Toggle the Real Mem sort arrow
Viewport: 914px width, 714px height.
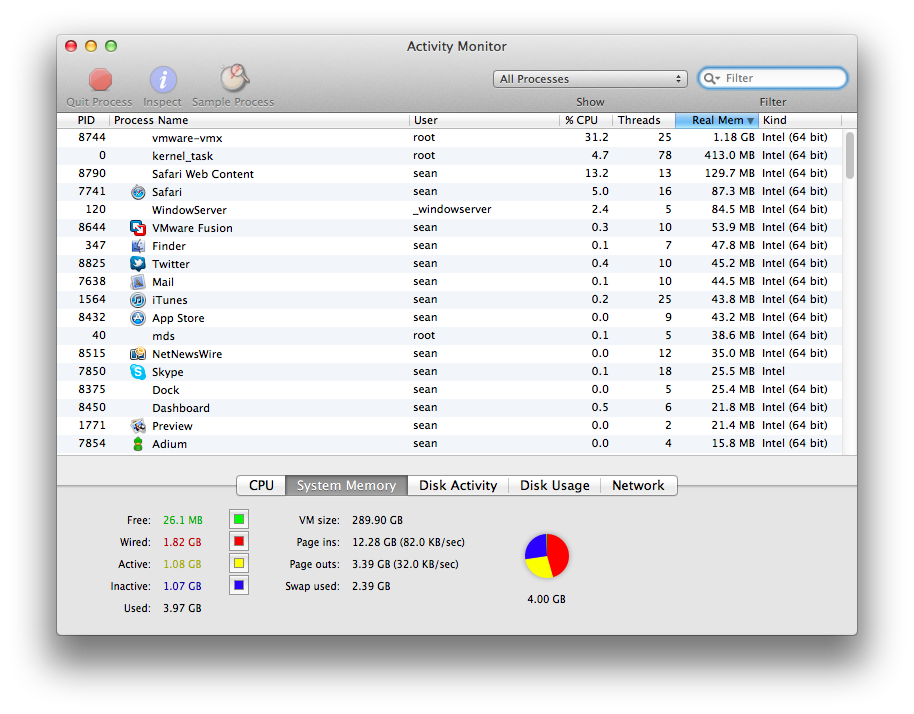pyautogui.click(x=750, y=121)
